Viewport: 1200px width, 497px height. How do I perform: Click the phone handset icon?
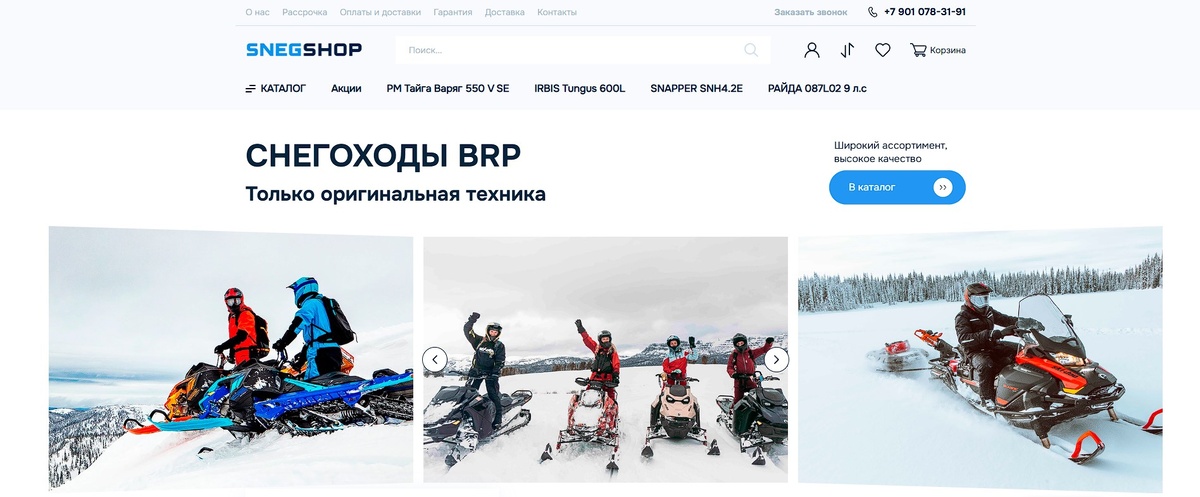pyautogui.click(x=873, y=12)
